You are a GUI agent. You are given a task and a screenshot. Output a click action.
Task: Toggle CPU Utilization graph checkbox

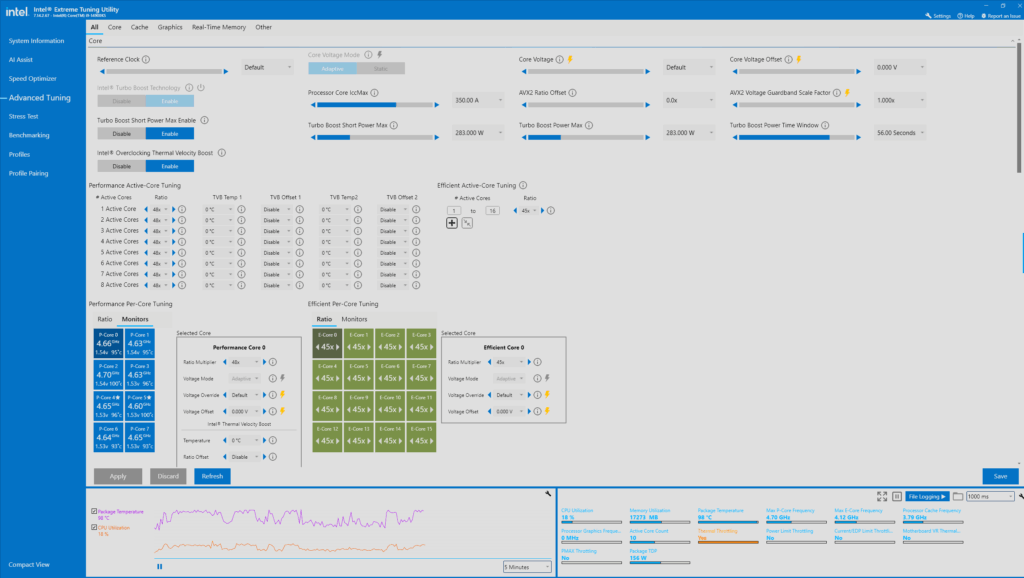(94, 527)
